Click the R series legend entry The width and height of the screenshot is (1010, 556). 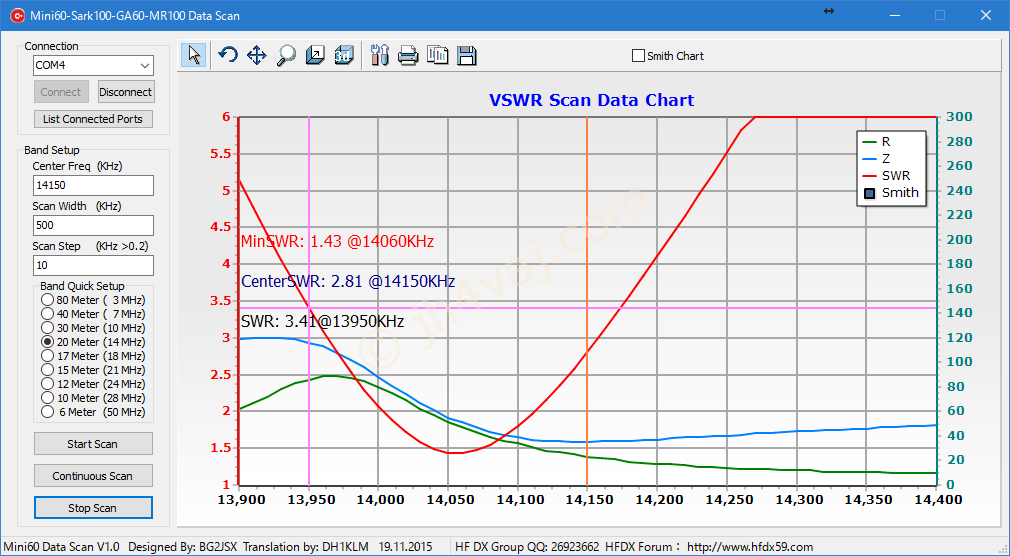[x=877, y=142]
